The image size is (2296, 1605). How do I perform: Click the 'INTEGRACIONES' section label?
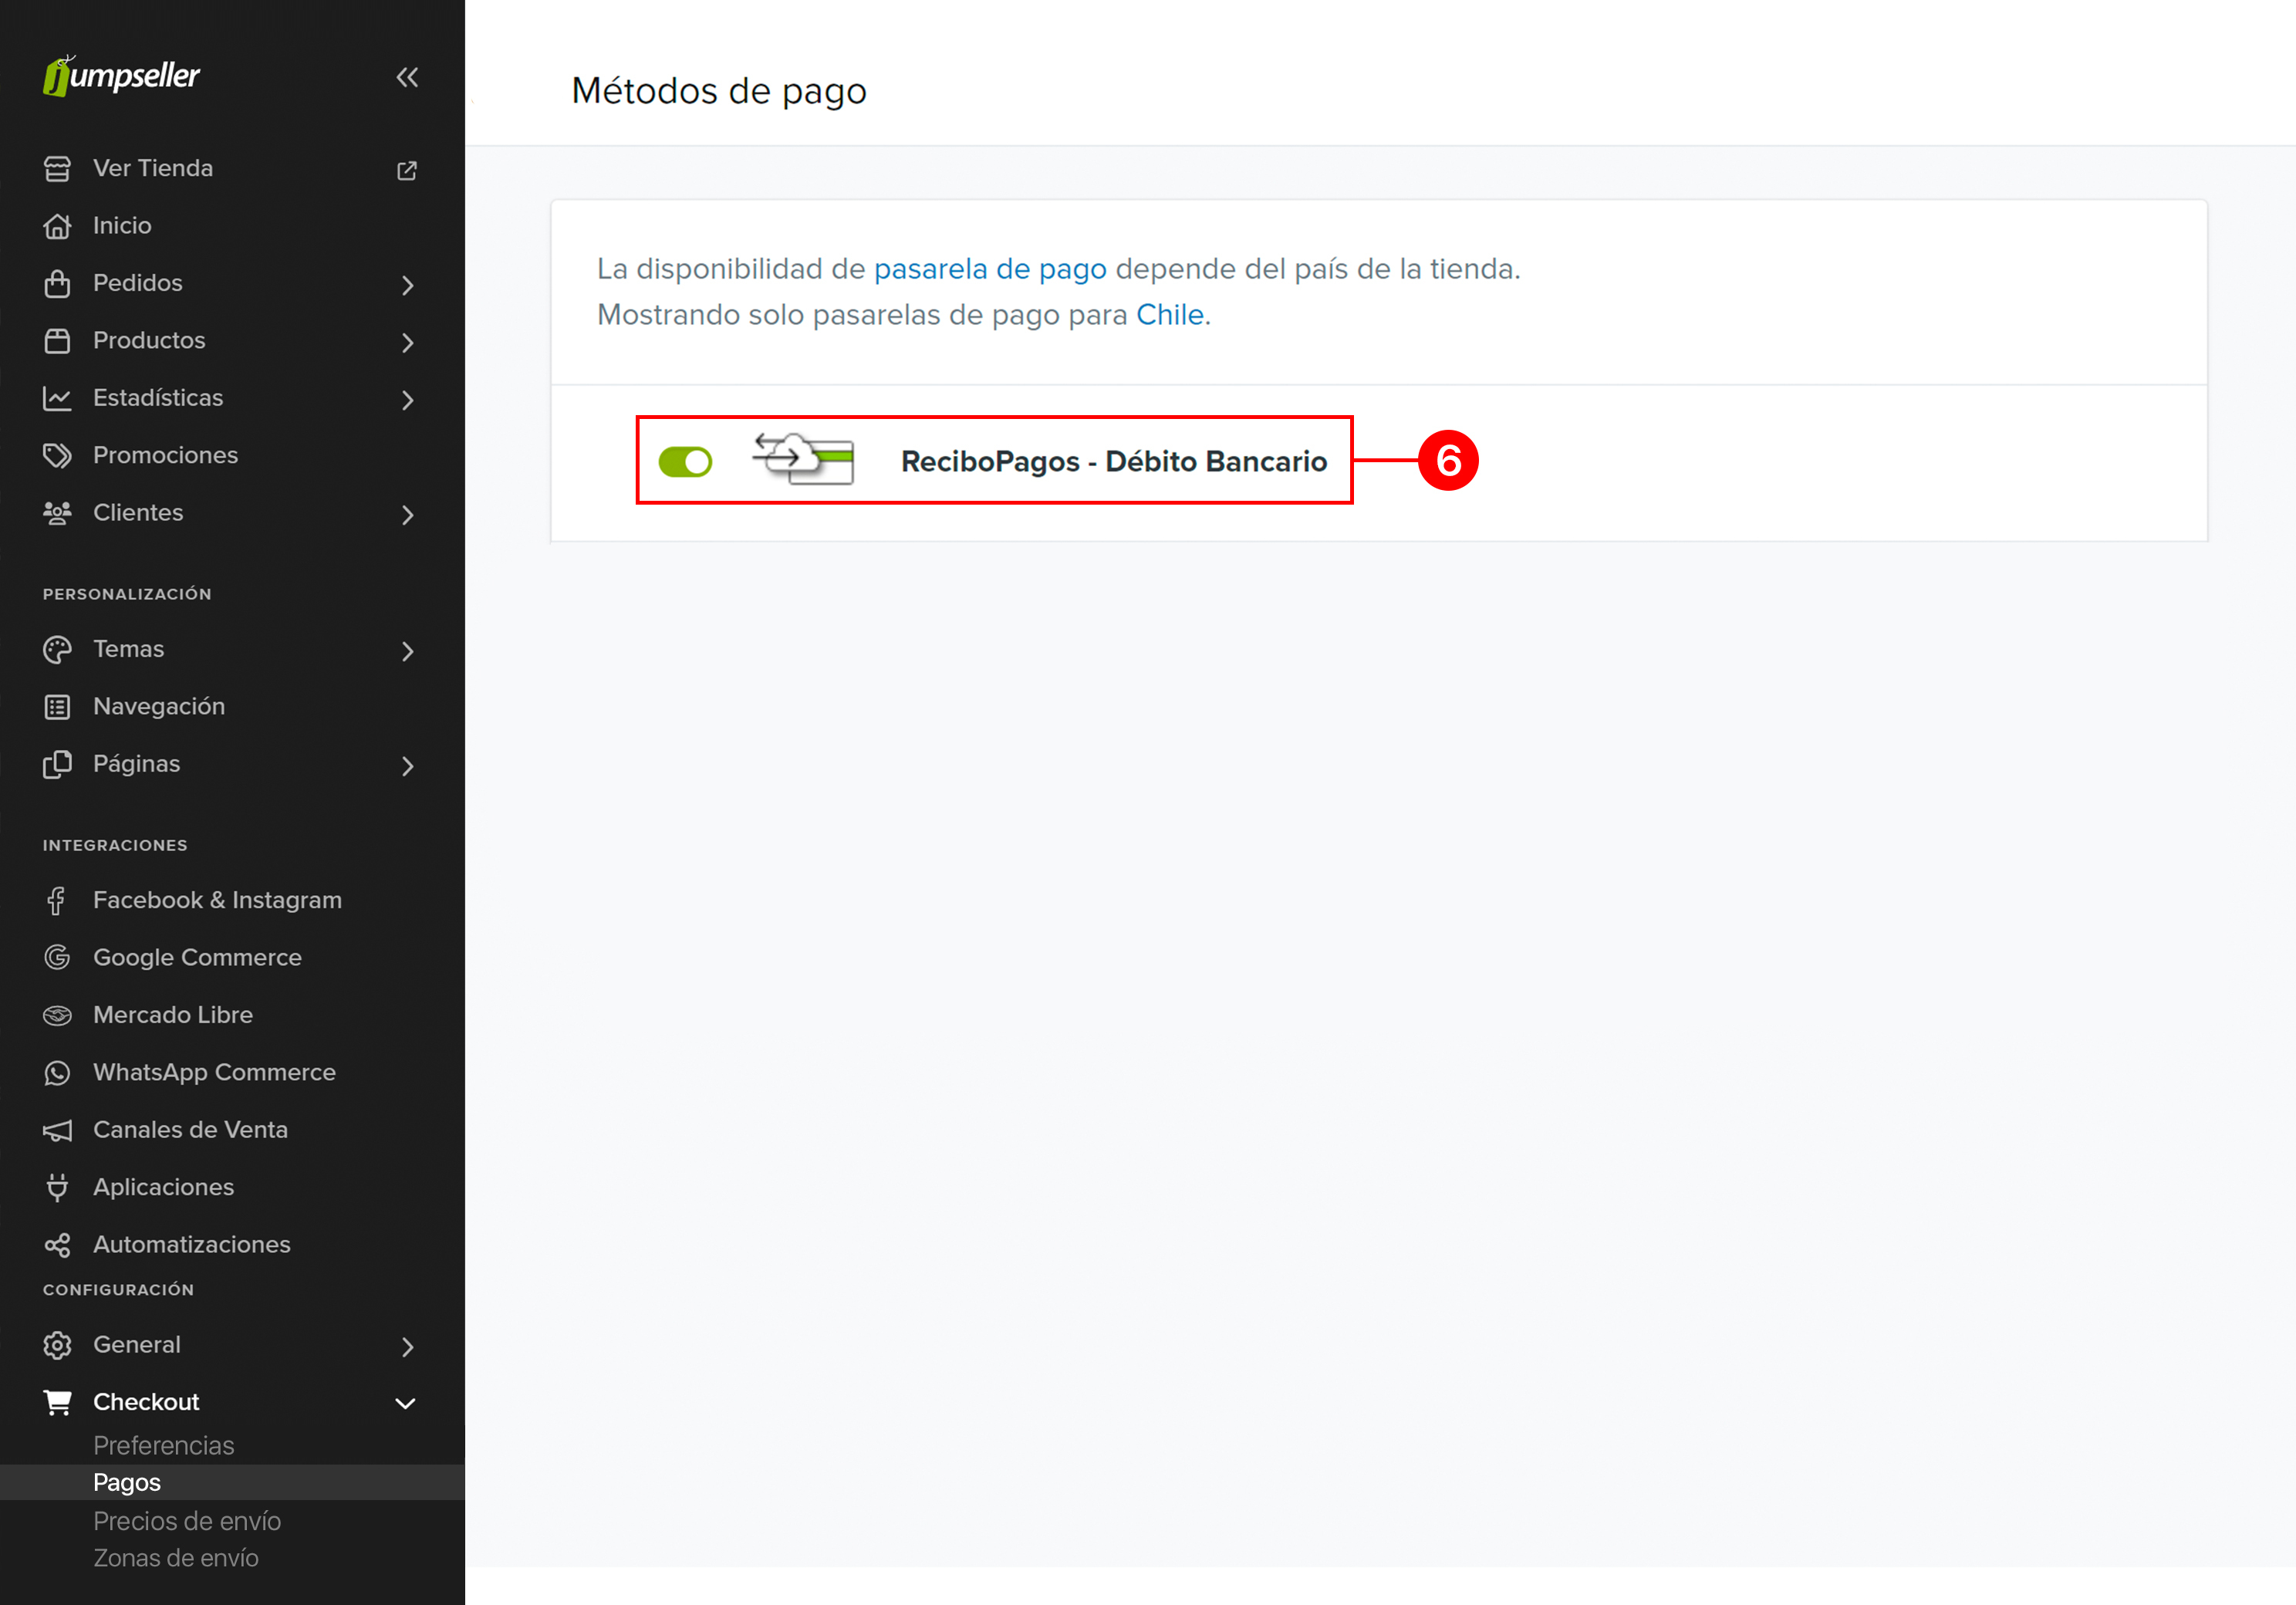(x=115, y=846)
